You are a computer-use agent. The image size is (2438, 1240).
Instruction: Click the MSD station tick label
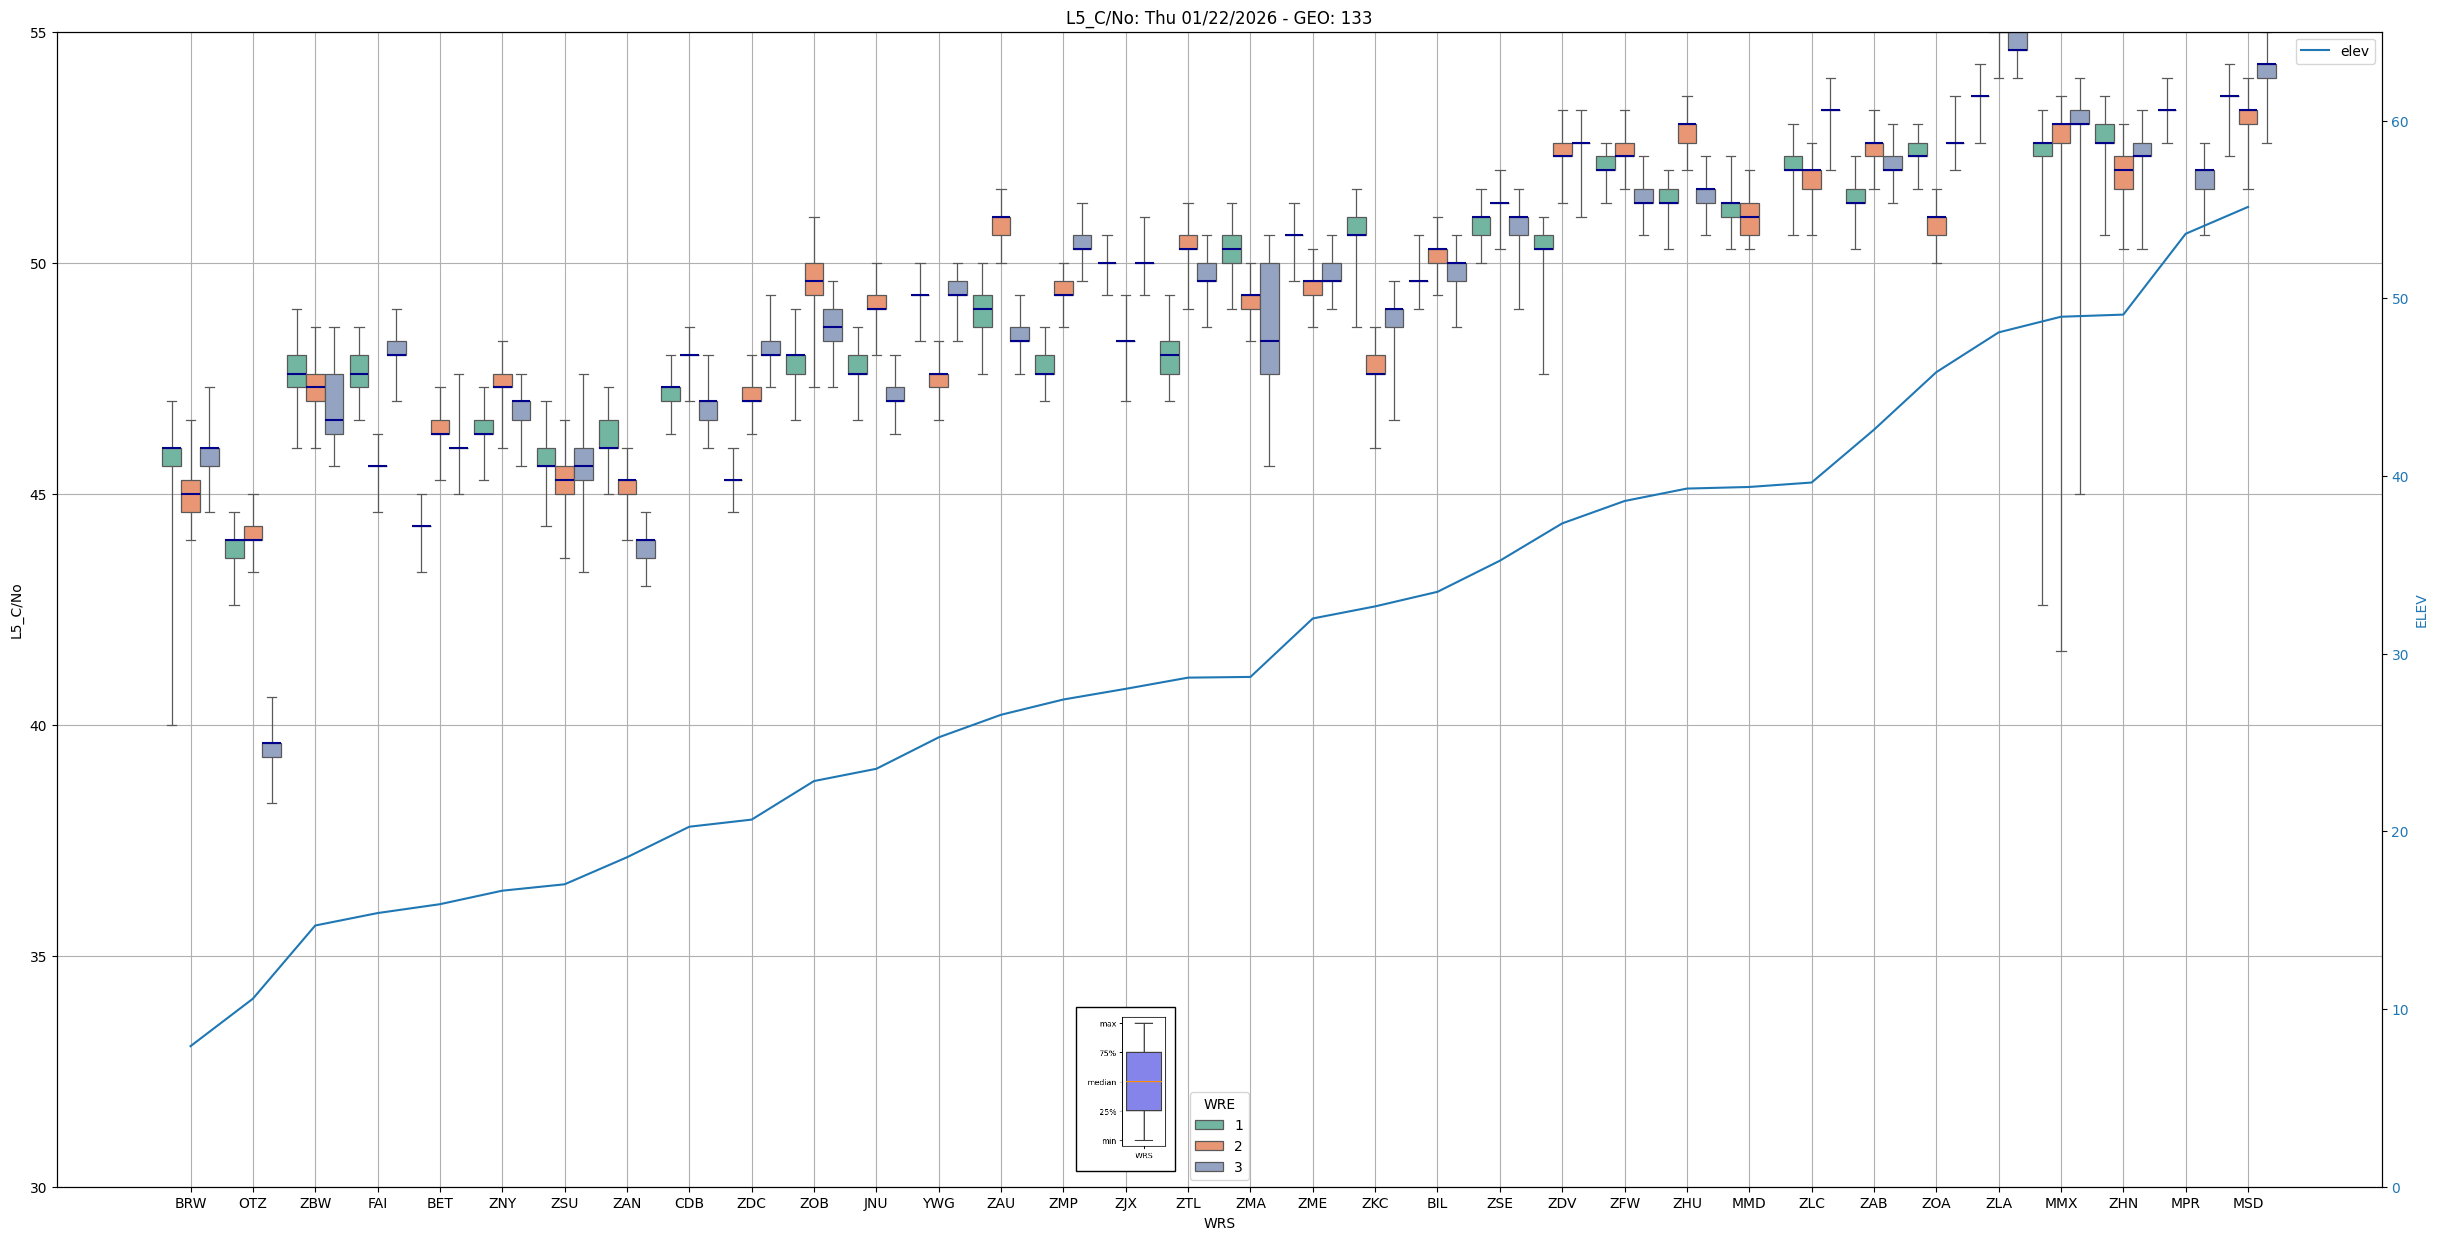[2247, 1203]
